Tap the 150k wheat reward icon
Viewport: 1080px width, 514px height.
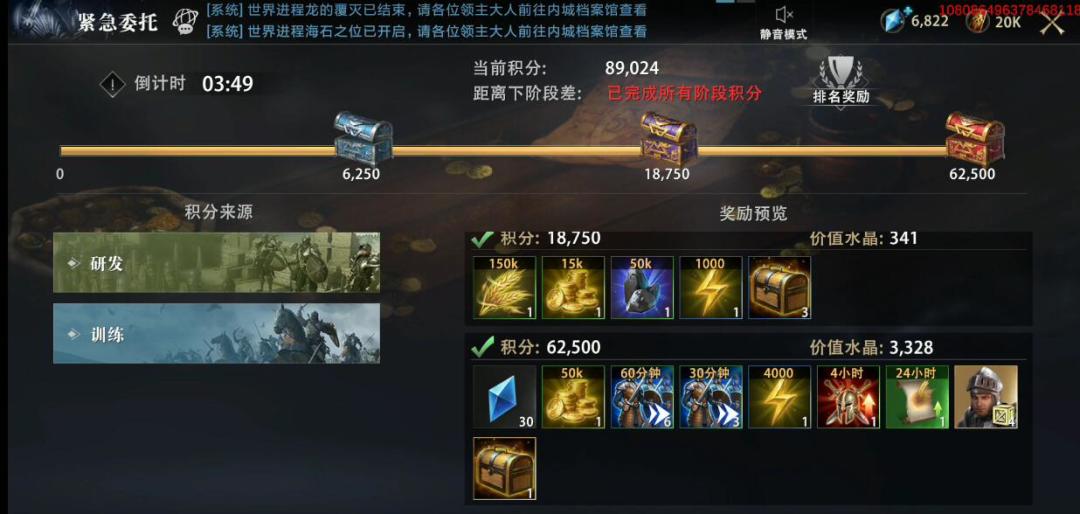505,287
